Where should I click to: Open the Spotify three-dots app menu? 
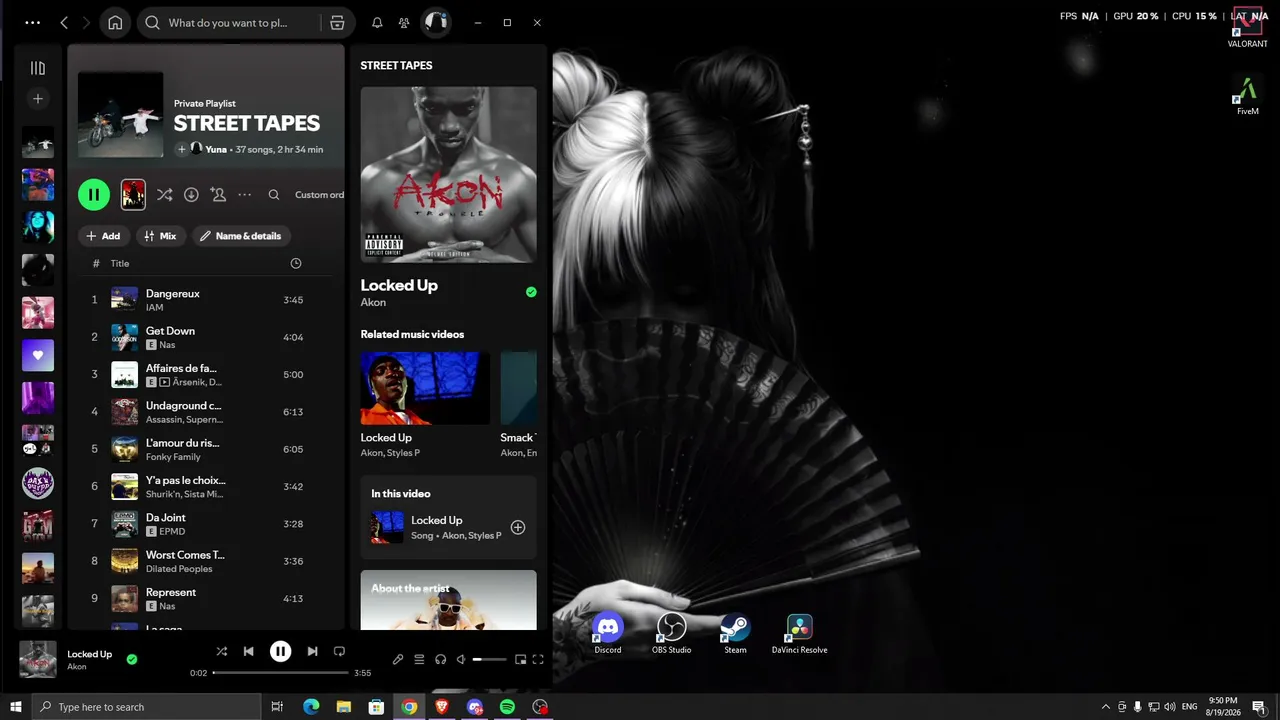click(33, 22)
